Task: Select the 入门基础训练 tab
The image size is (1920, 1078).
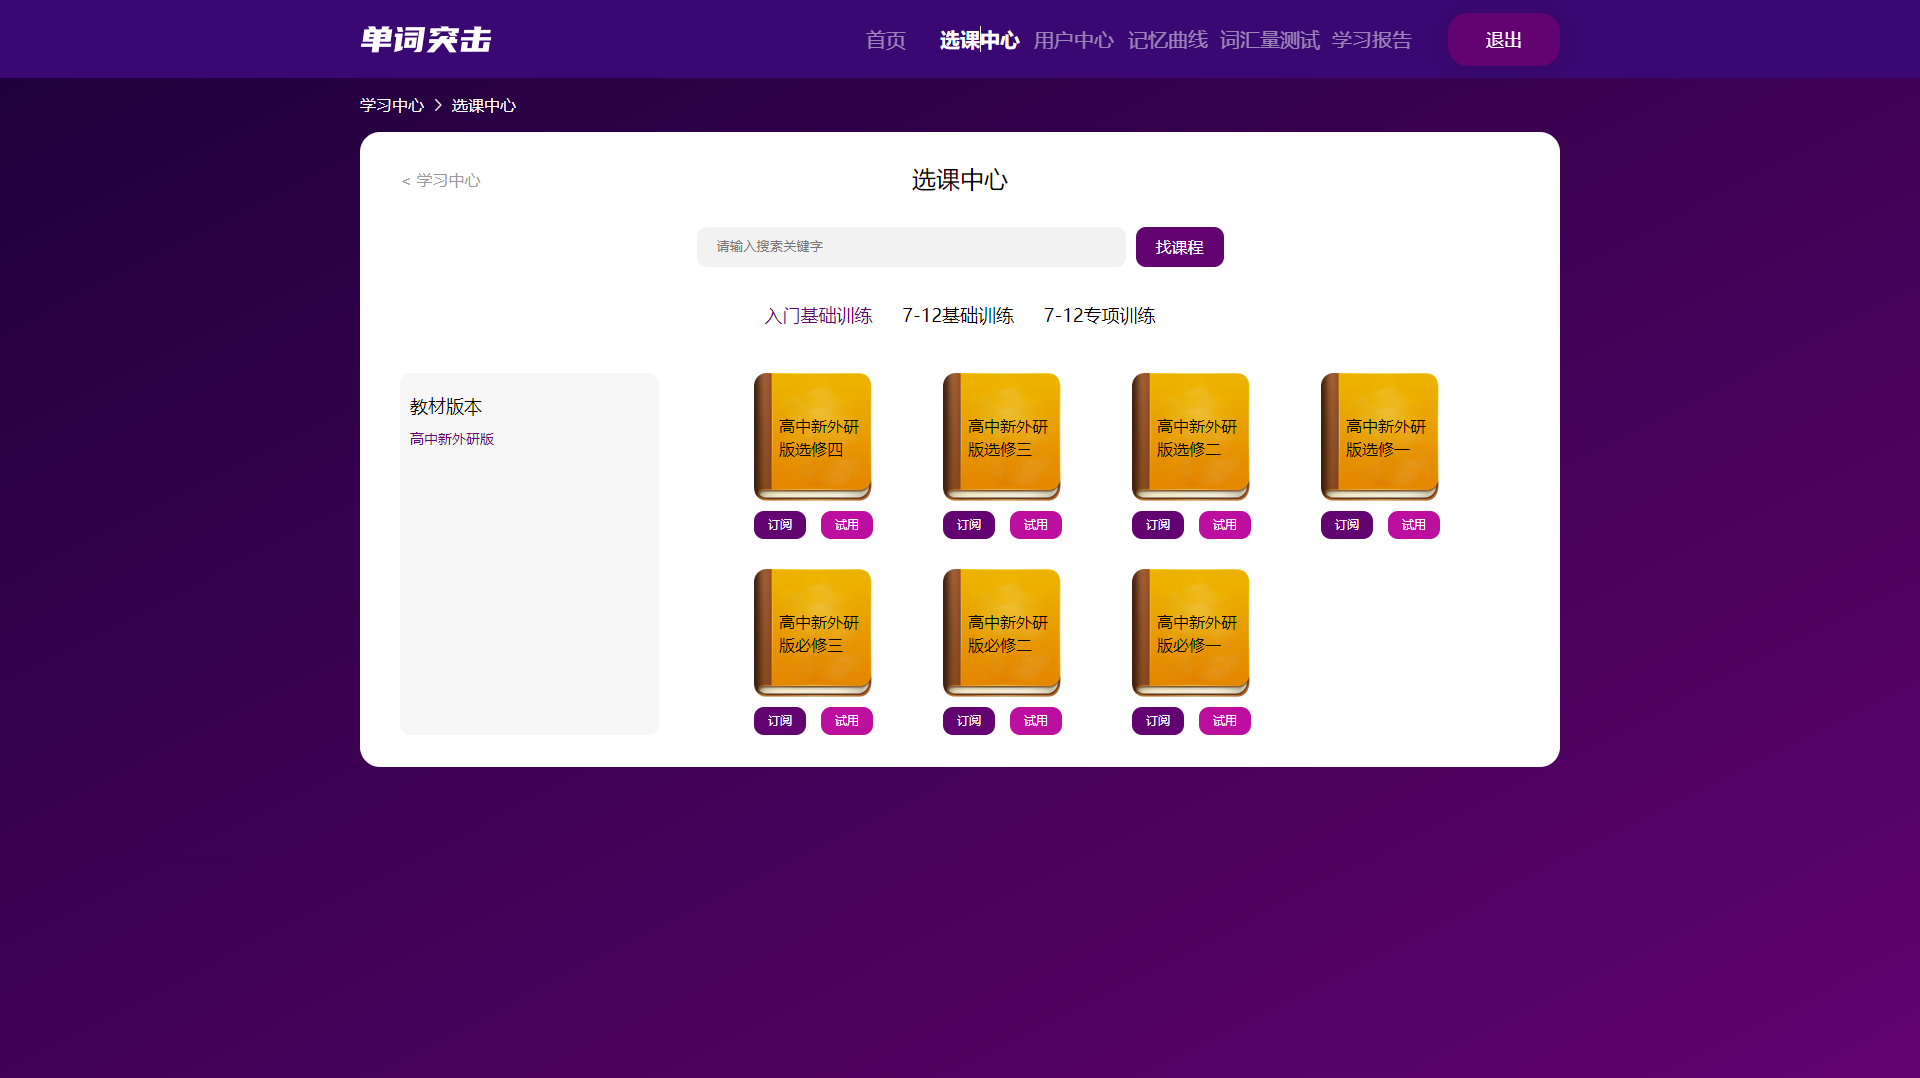Action: [x=818, y=316]
